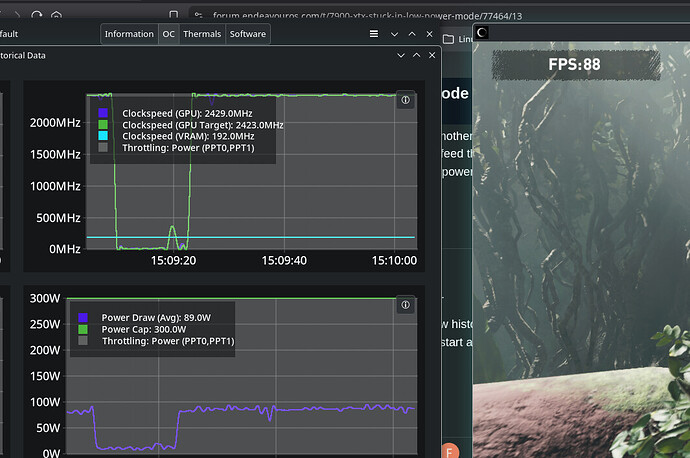Click the Clockspeed (GPU) purple legend swatch
The width and height of the screenshot is (690, 458).
pyautogui.click(x=102, y=112)
